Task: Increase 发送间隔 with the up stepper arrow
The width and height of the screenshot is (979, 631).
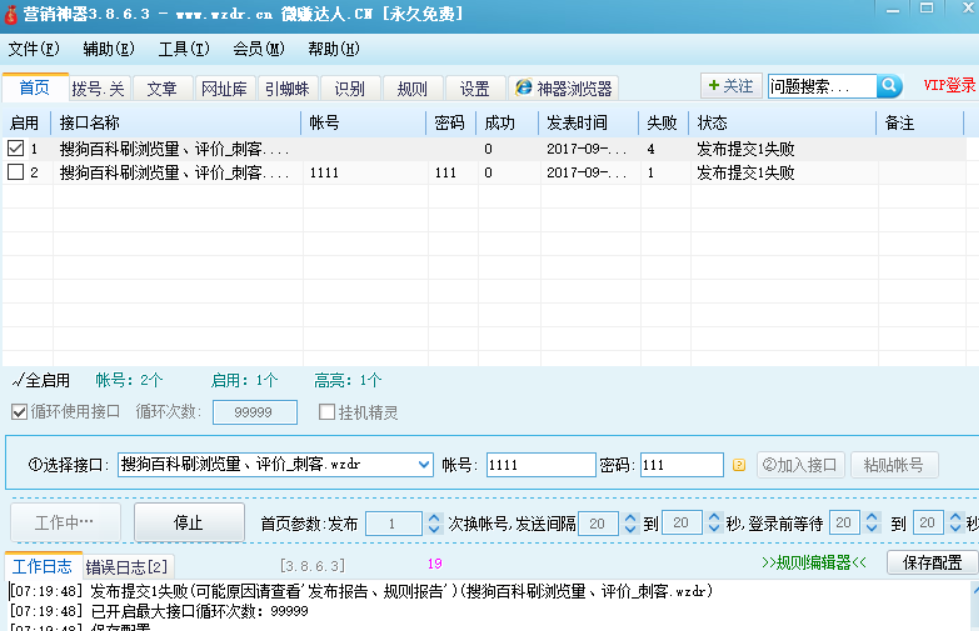Action: coord(630,516)
